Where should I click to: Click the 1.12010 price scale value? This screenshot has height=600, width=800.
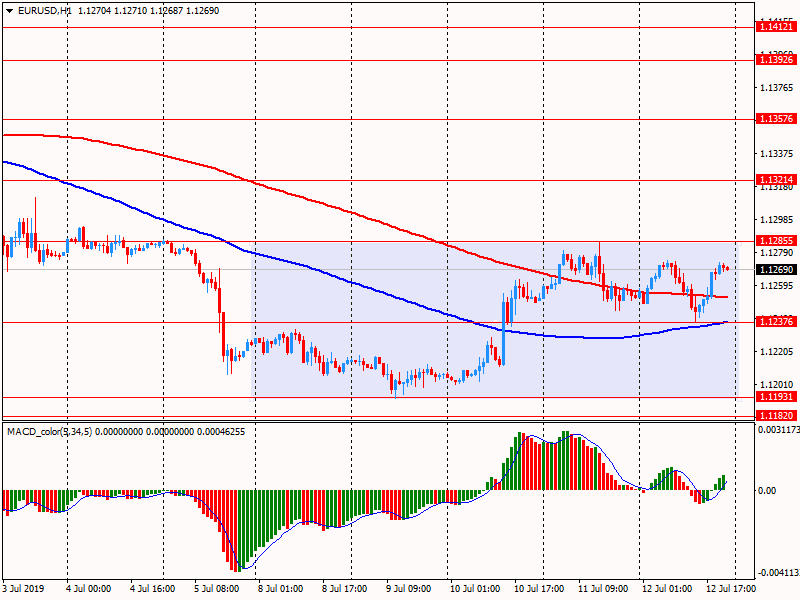[777, 385]
